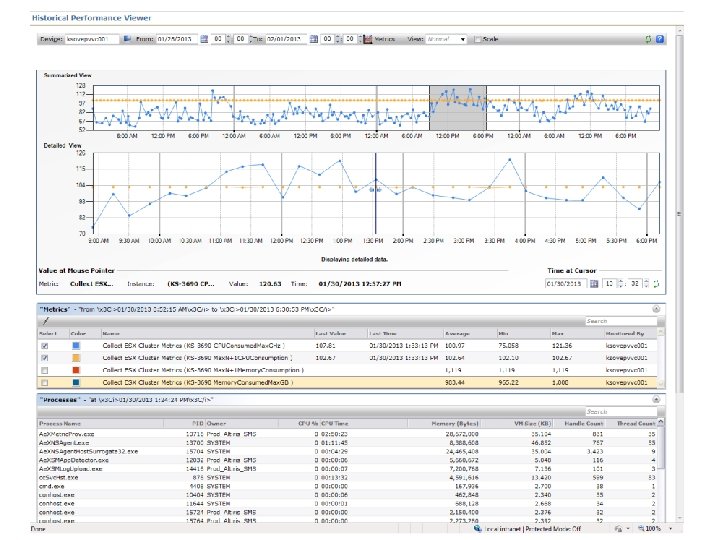Open the blue help icon
Viewport: 720px width, 540px height.
click(x=659, y=39)
